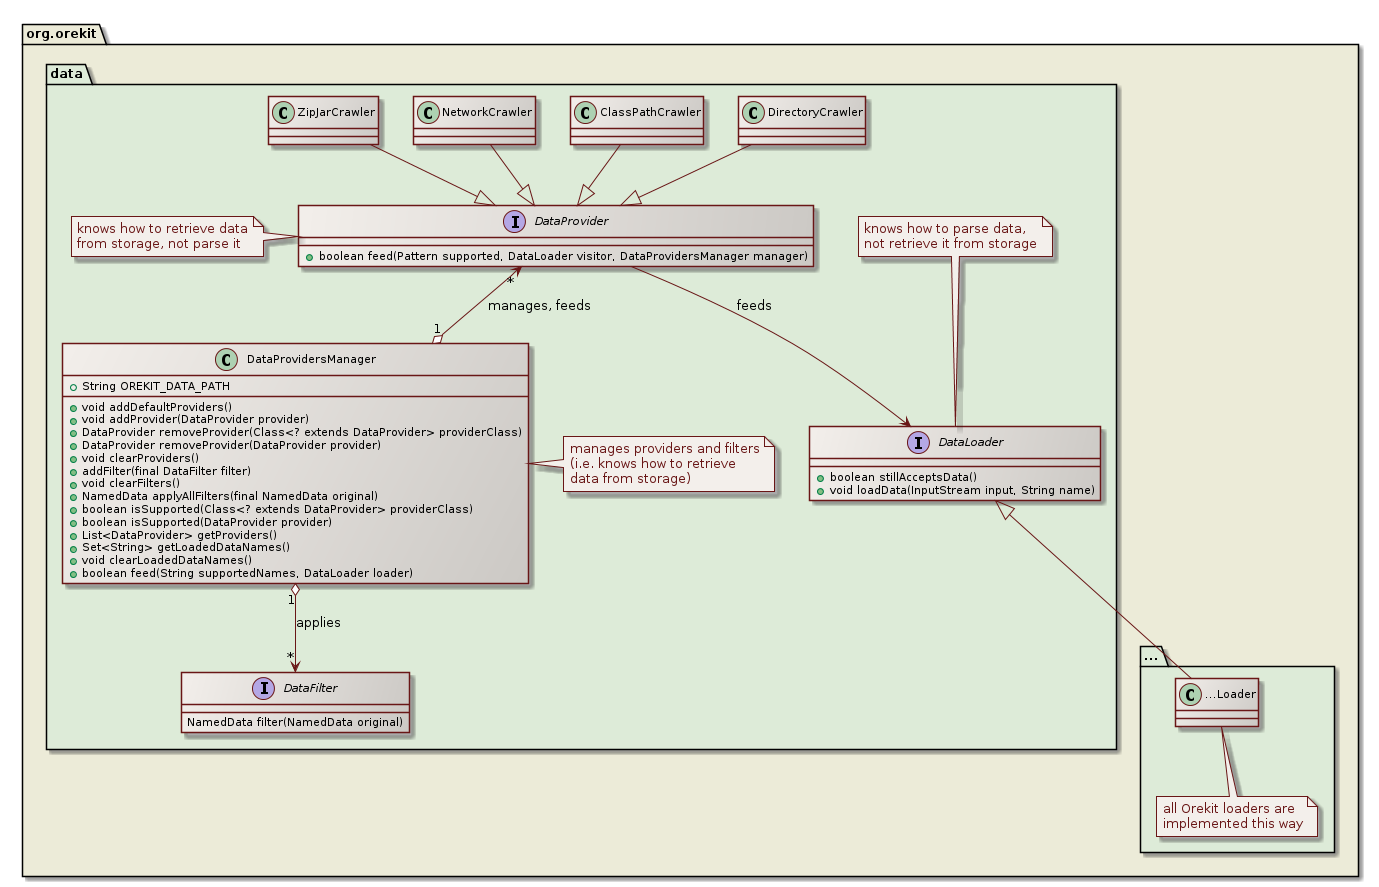Screen dimensions: 1379x887
Task: Select the data package tab
Action: [67, 73]
